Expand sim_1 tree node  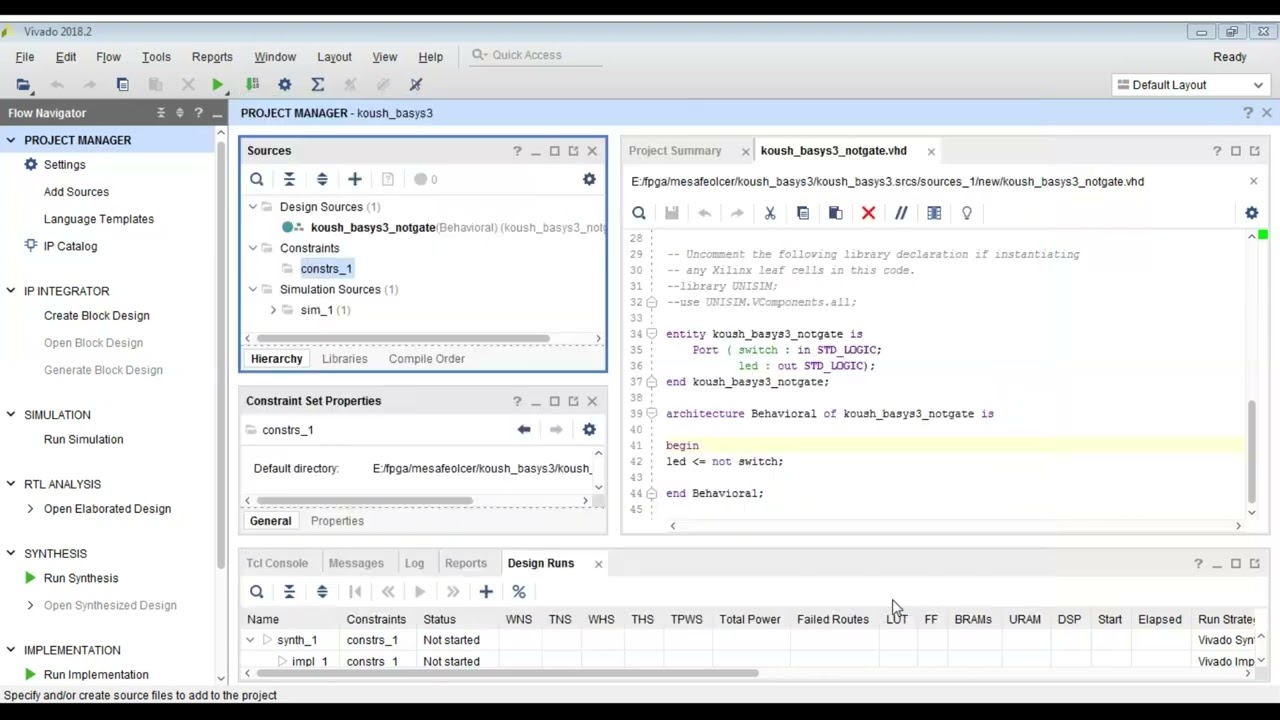[x=273, y=310]
